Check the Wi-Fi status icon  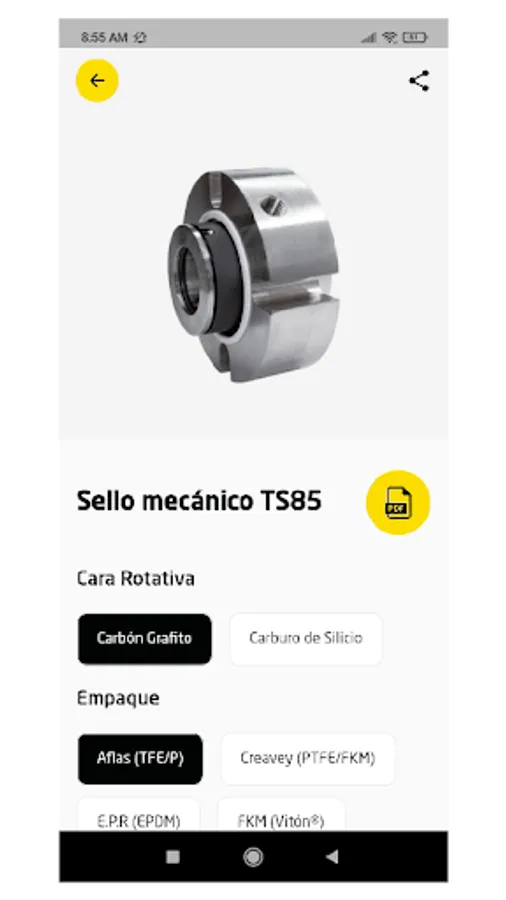pos(390,38)
